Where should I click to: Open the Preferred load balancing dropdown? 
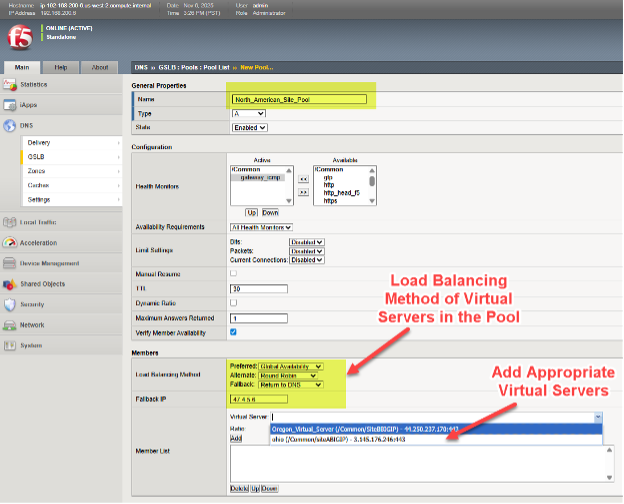[290, 366]
